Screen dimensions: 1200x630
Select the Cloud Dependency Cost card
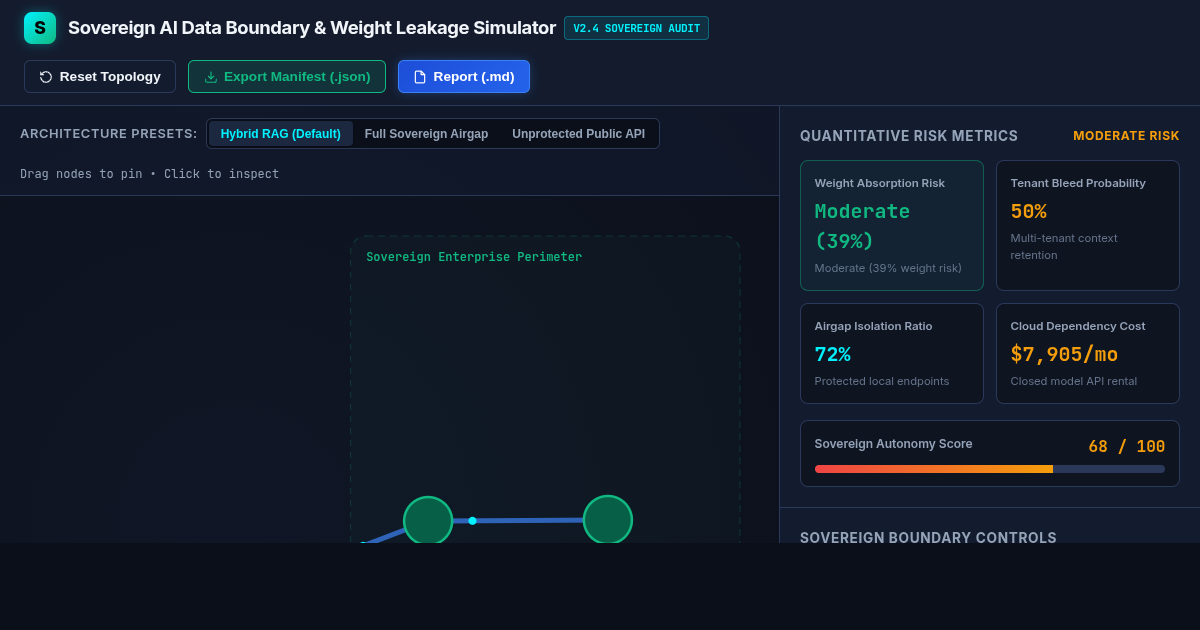1088,353
